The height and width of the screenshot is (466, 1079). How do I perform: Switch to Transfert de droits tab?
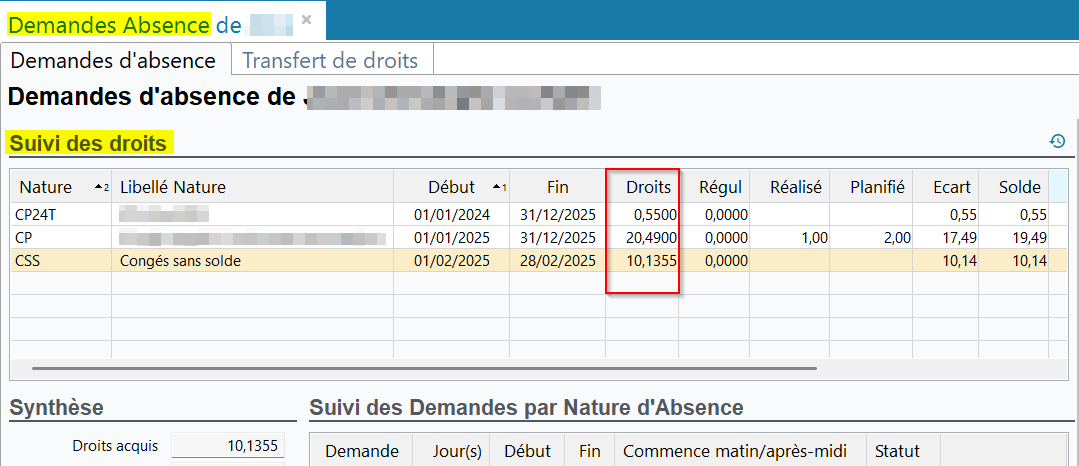330,61
